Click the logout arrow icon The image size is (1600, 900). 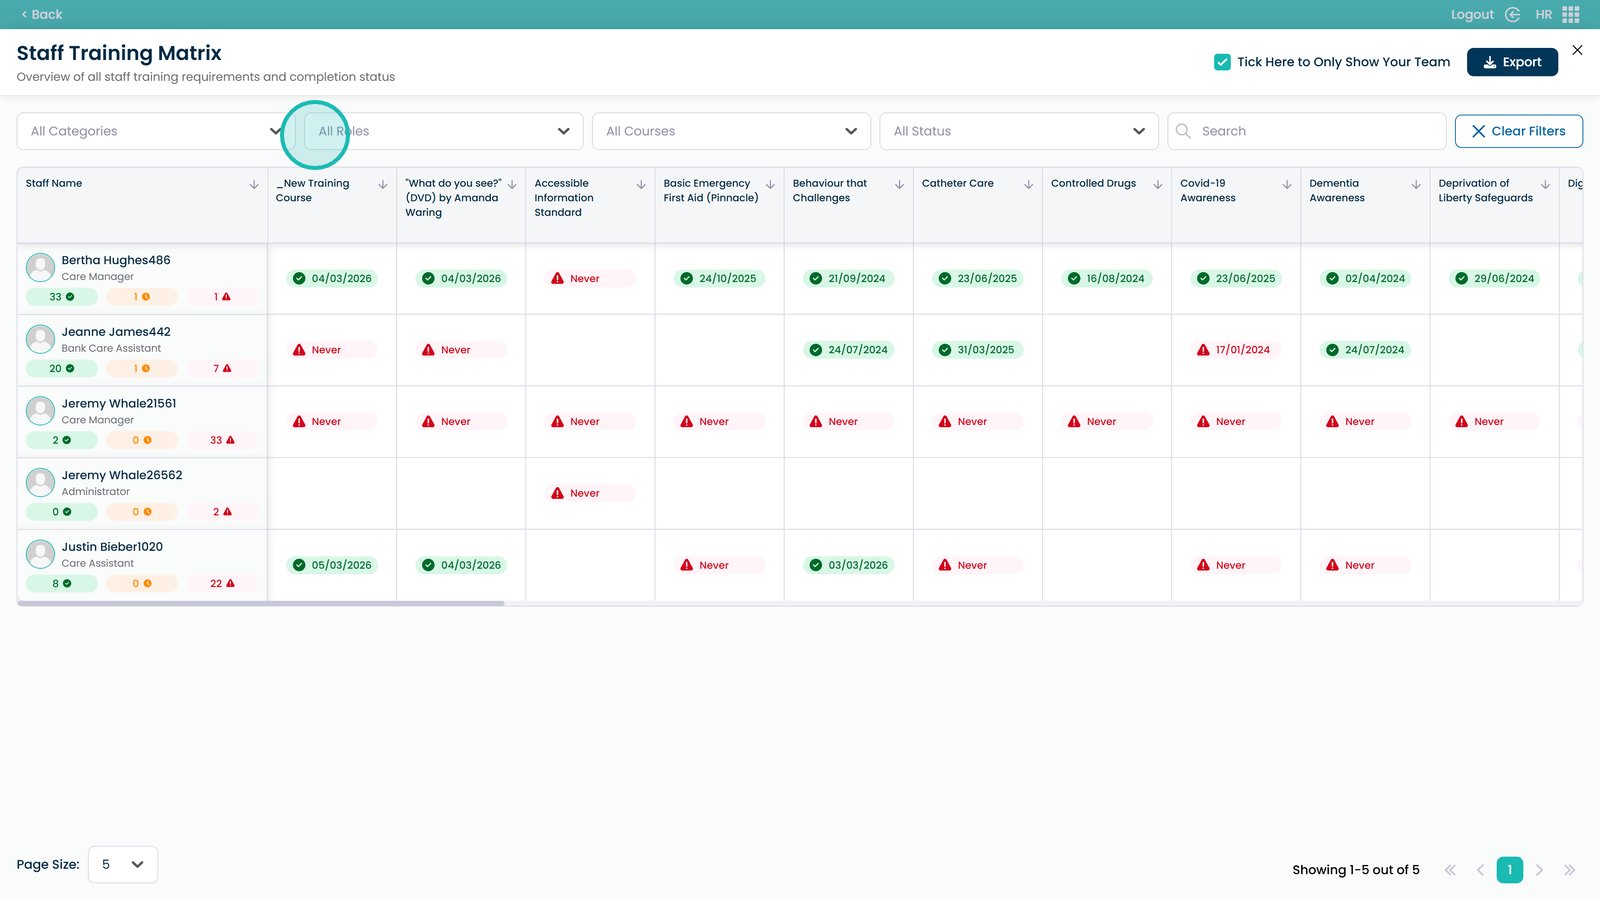(x=1512, y=14)
